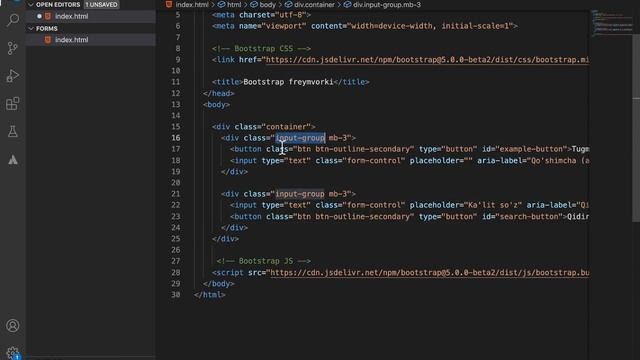Open the triangle-shaped activity bar icon
The image size is (640, 360).
(x=13, y=160)
